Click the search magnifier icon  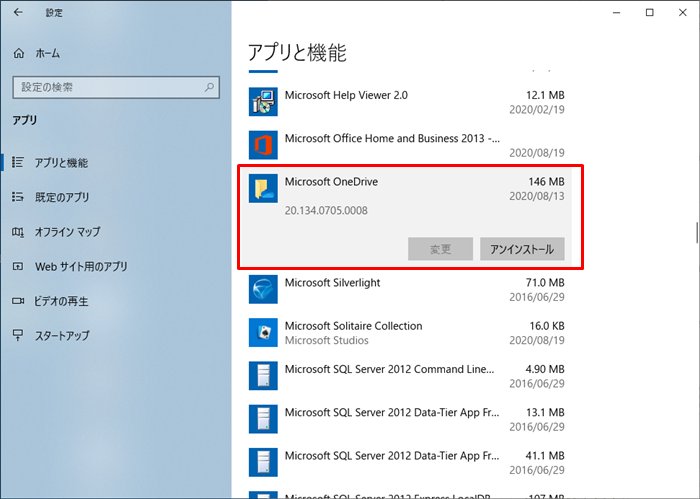(x=209, y=87)
